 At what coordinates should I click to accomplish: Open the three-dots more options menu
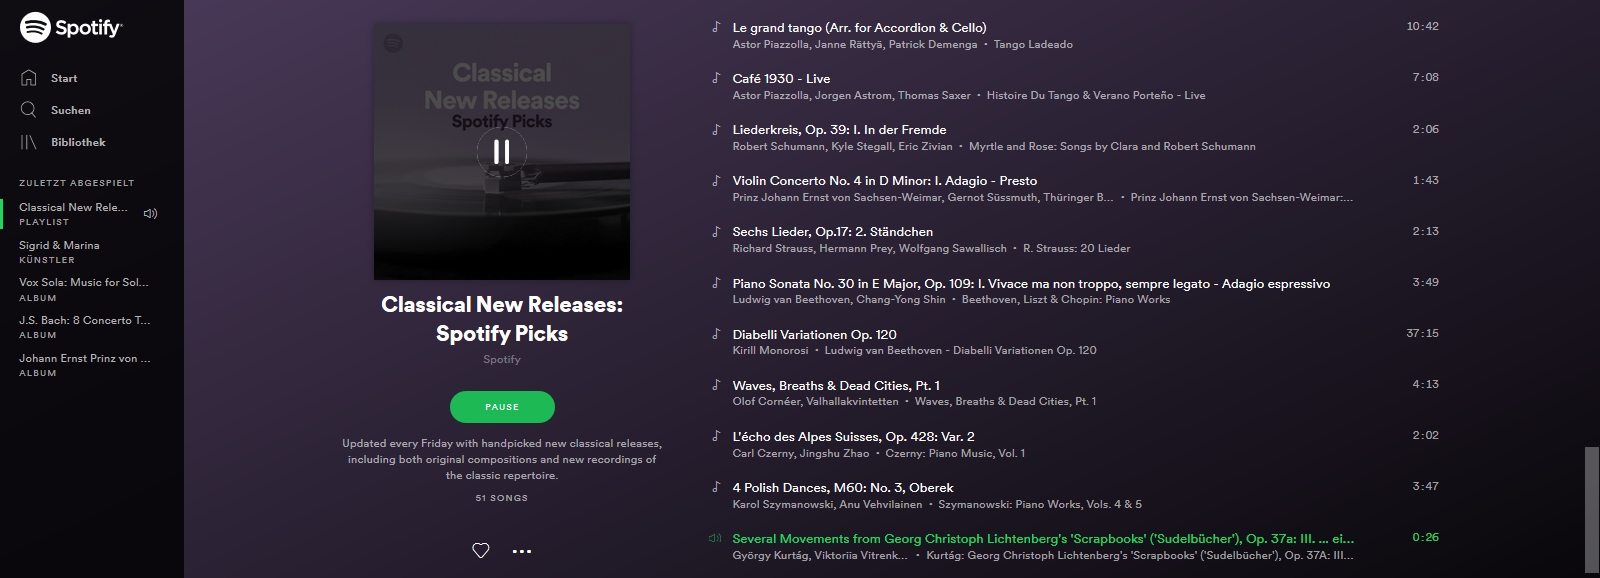522,551
